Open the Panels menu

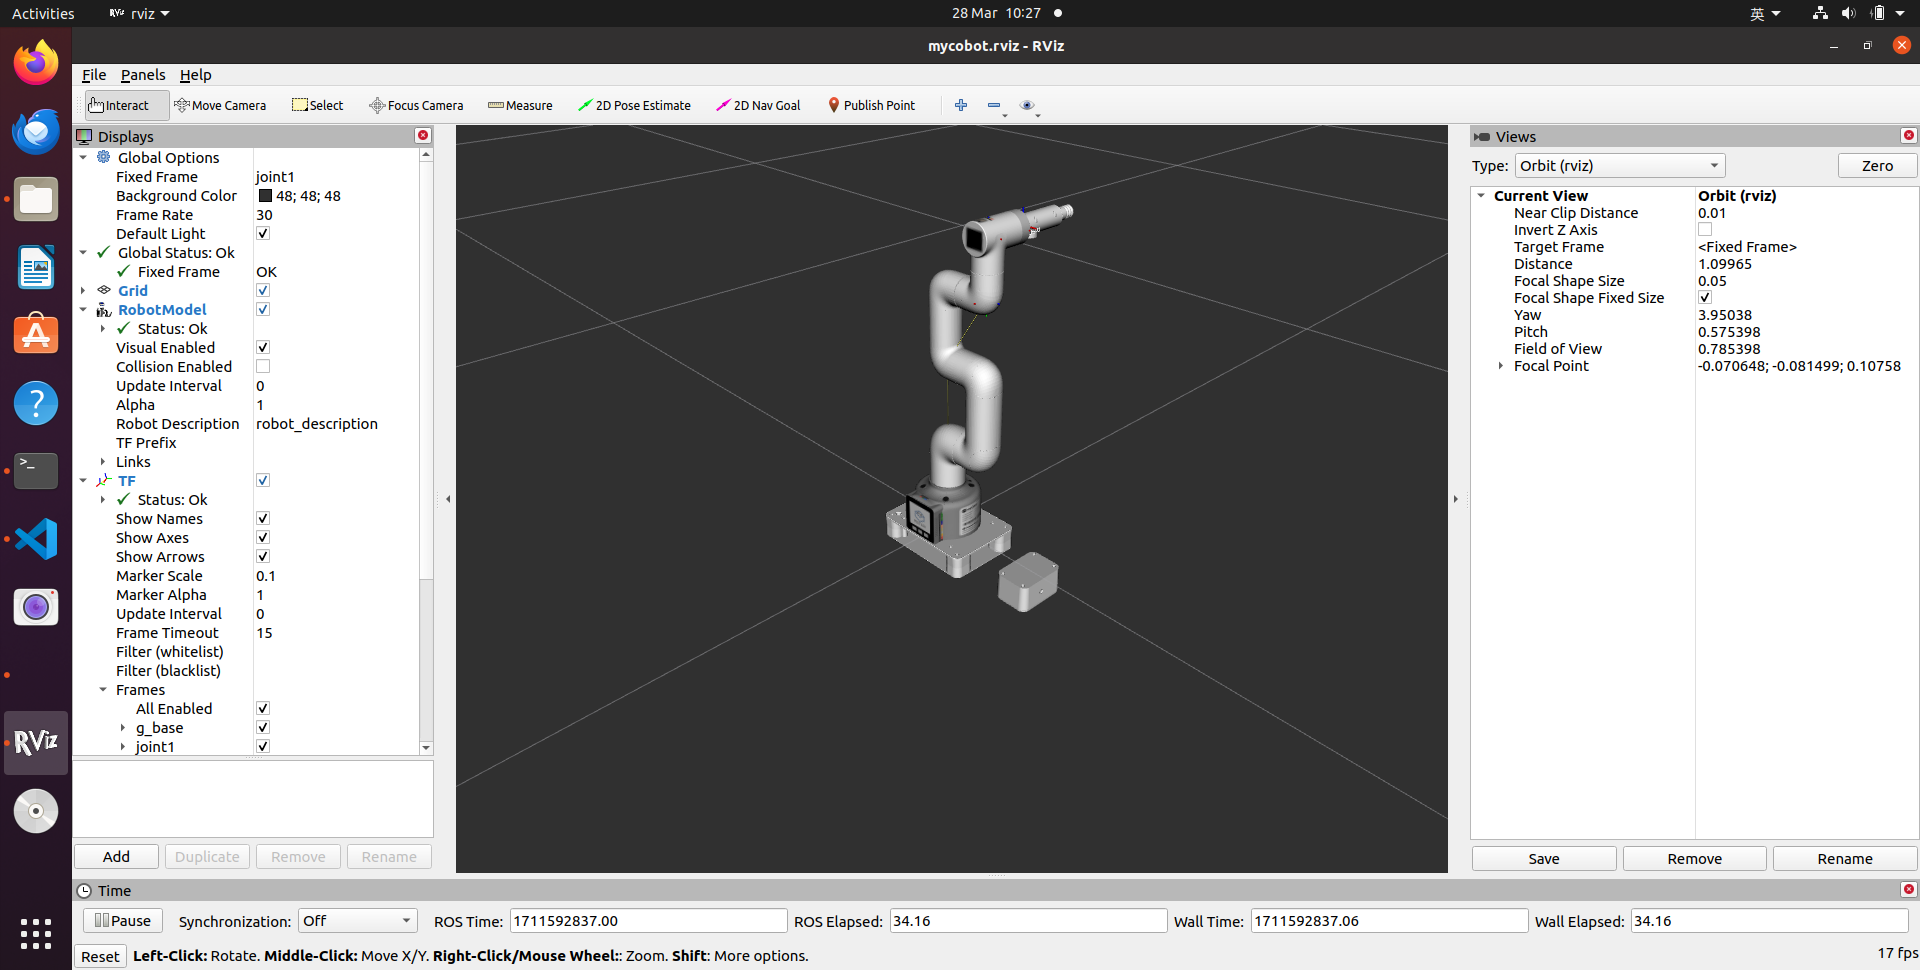pyautogui.click(x=143, y=75)
